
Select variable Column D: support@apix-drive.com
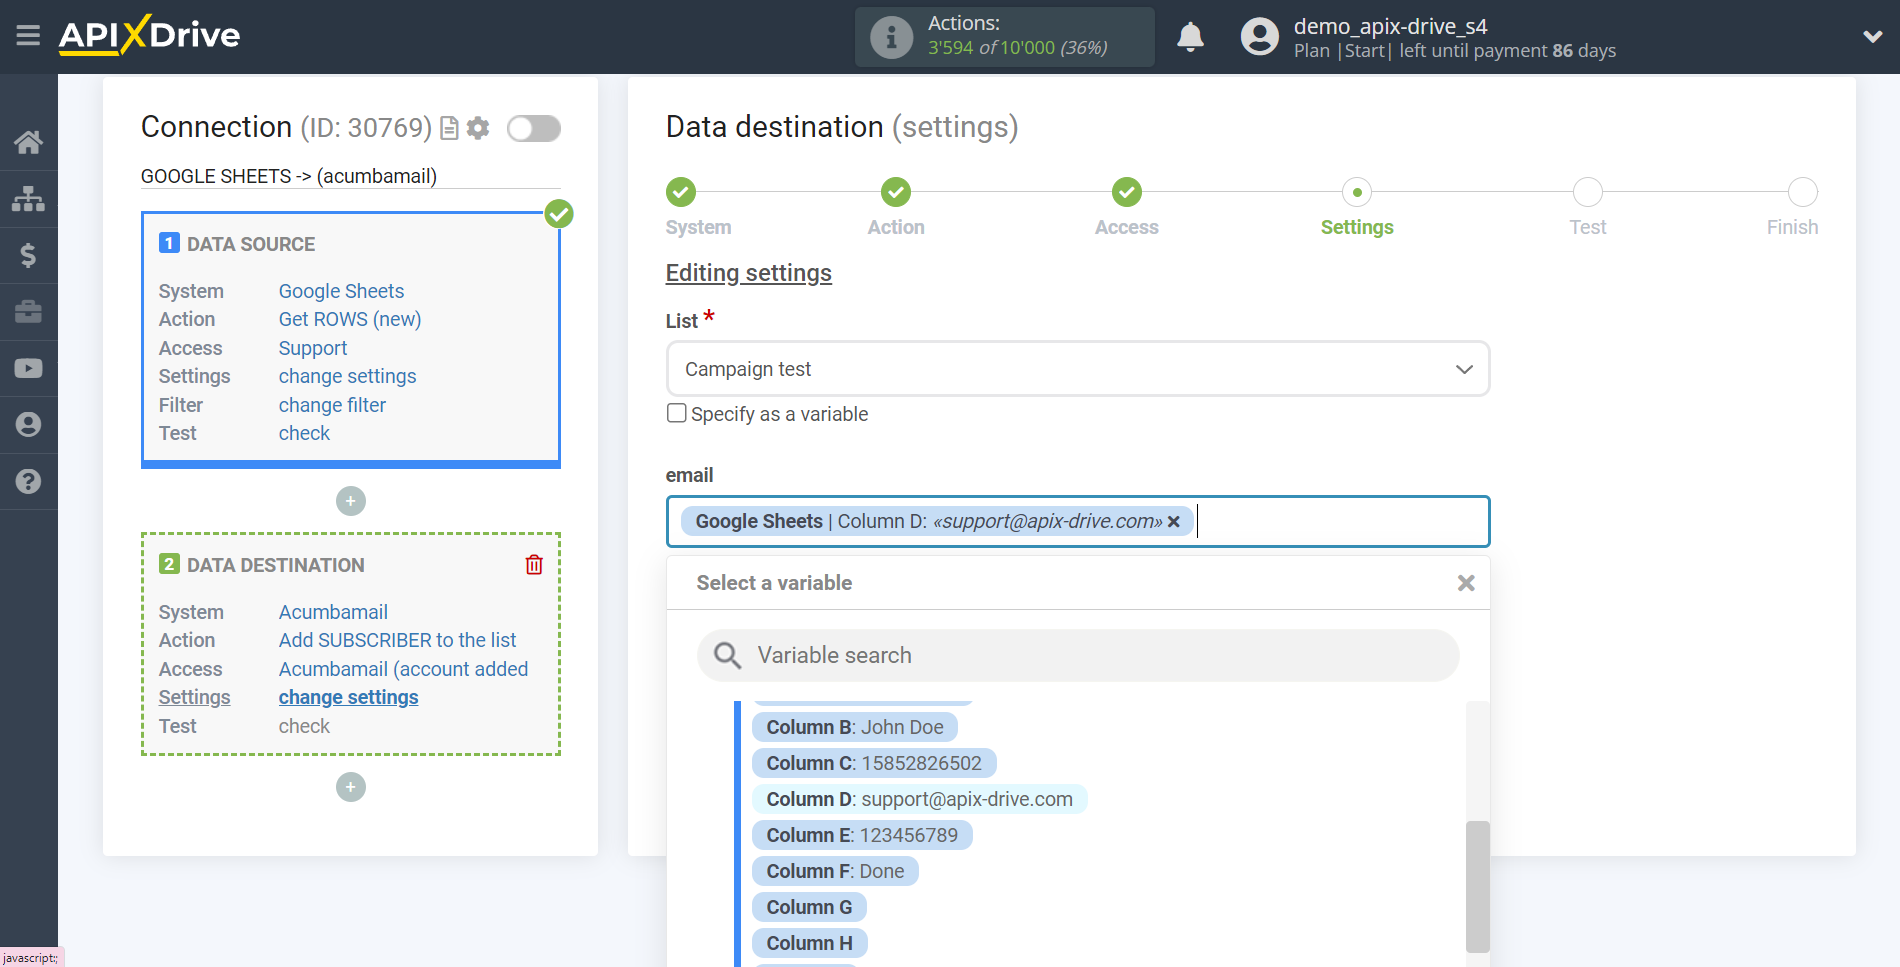(x=919, y=799)
